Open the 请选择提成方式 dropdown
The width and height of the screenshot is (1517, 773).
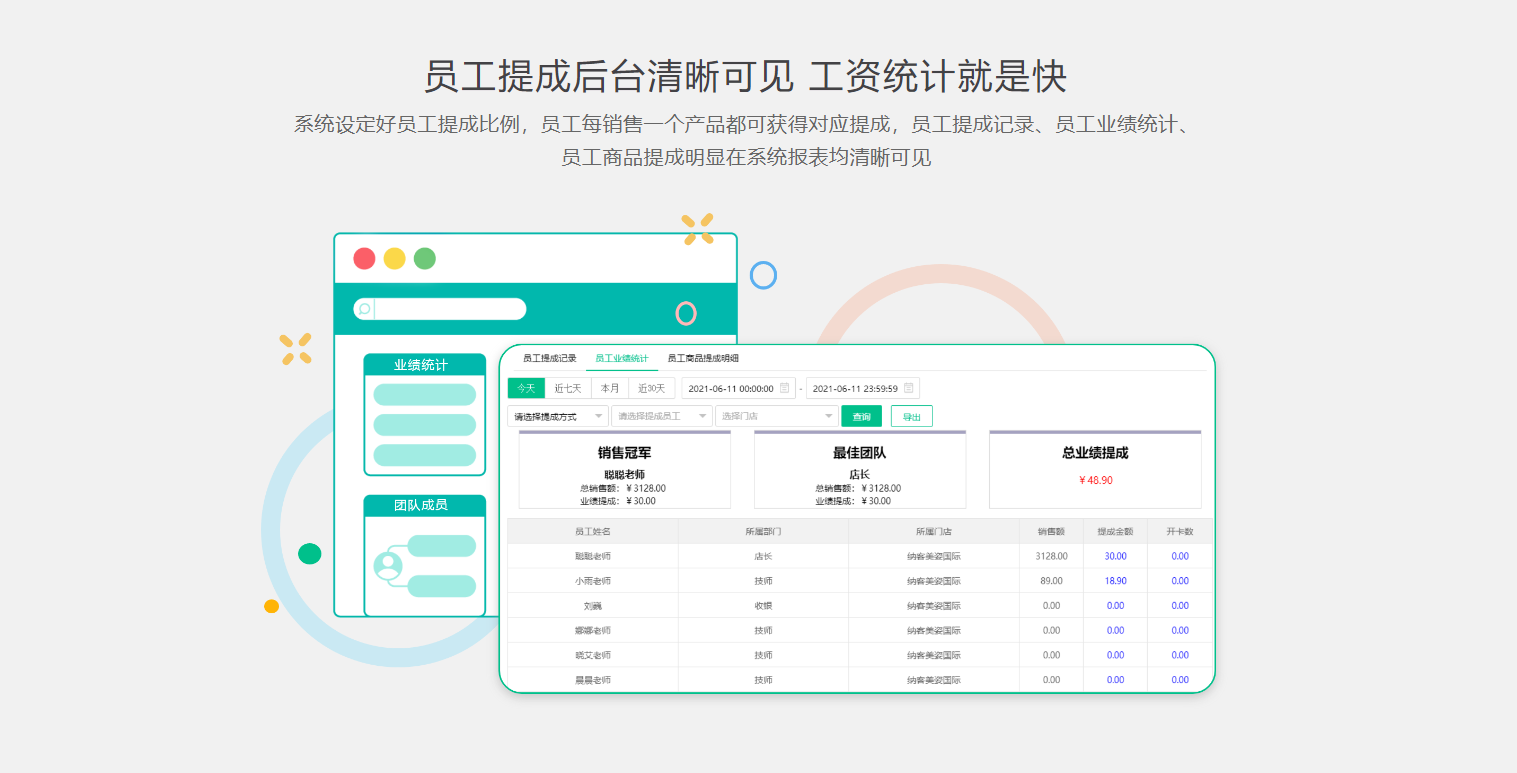(x=558, y=415)
